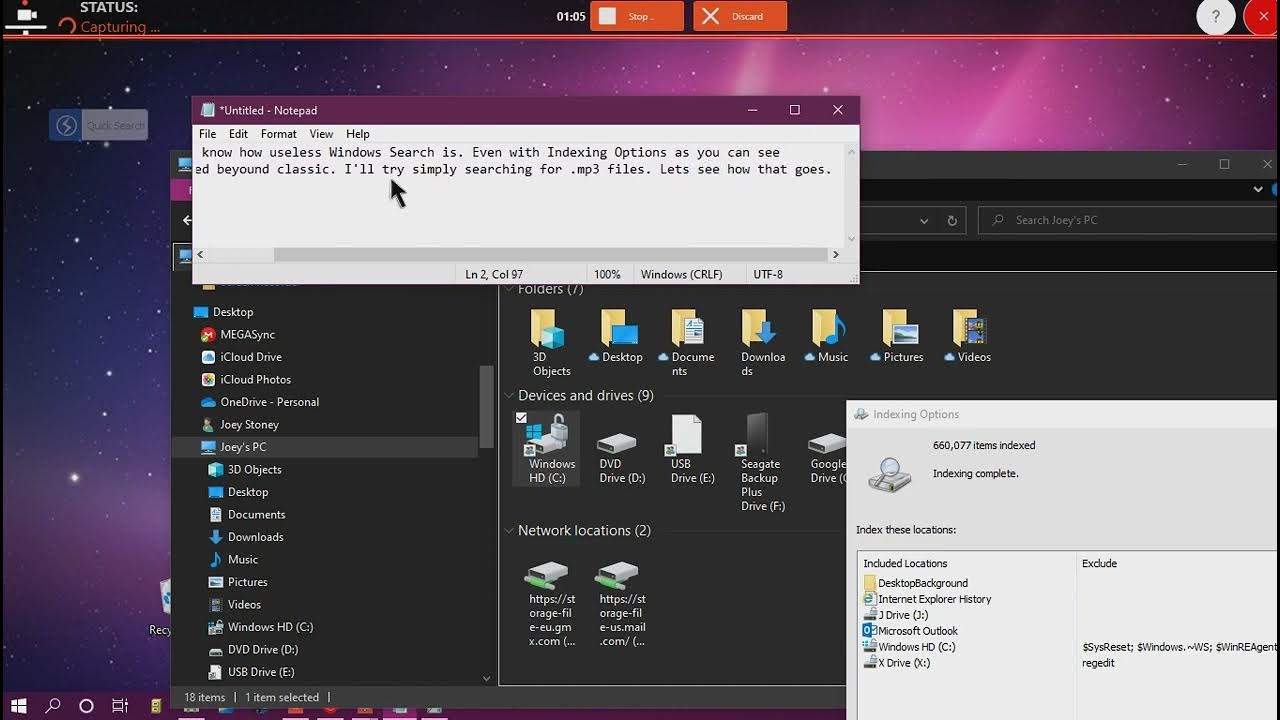Collapse the Network locations (2) group

click(509, 531)
